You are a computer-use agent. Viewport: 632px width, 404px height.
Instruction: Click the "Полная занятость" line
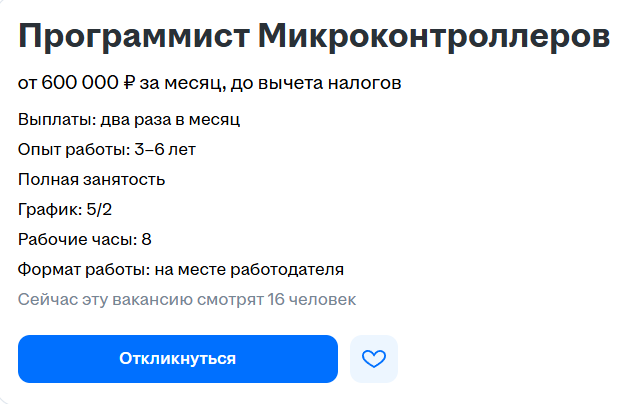pos(91,179)
